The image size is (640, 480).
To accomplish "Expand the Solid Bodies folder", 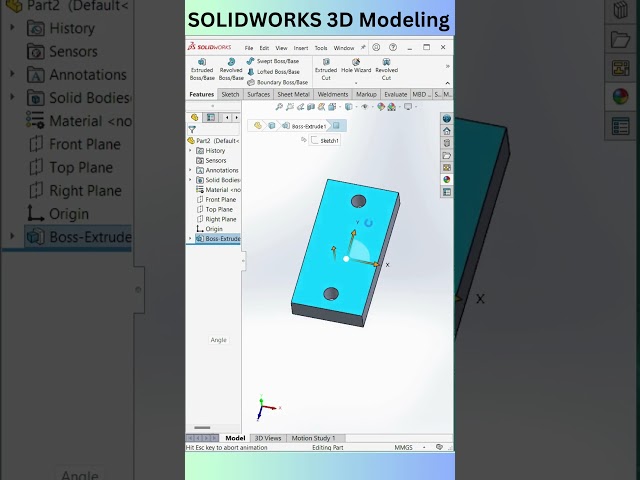I will [190, 180].
